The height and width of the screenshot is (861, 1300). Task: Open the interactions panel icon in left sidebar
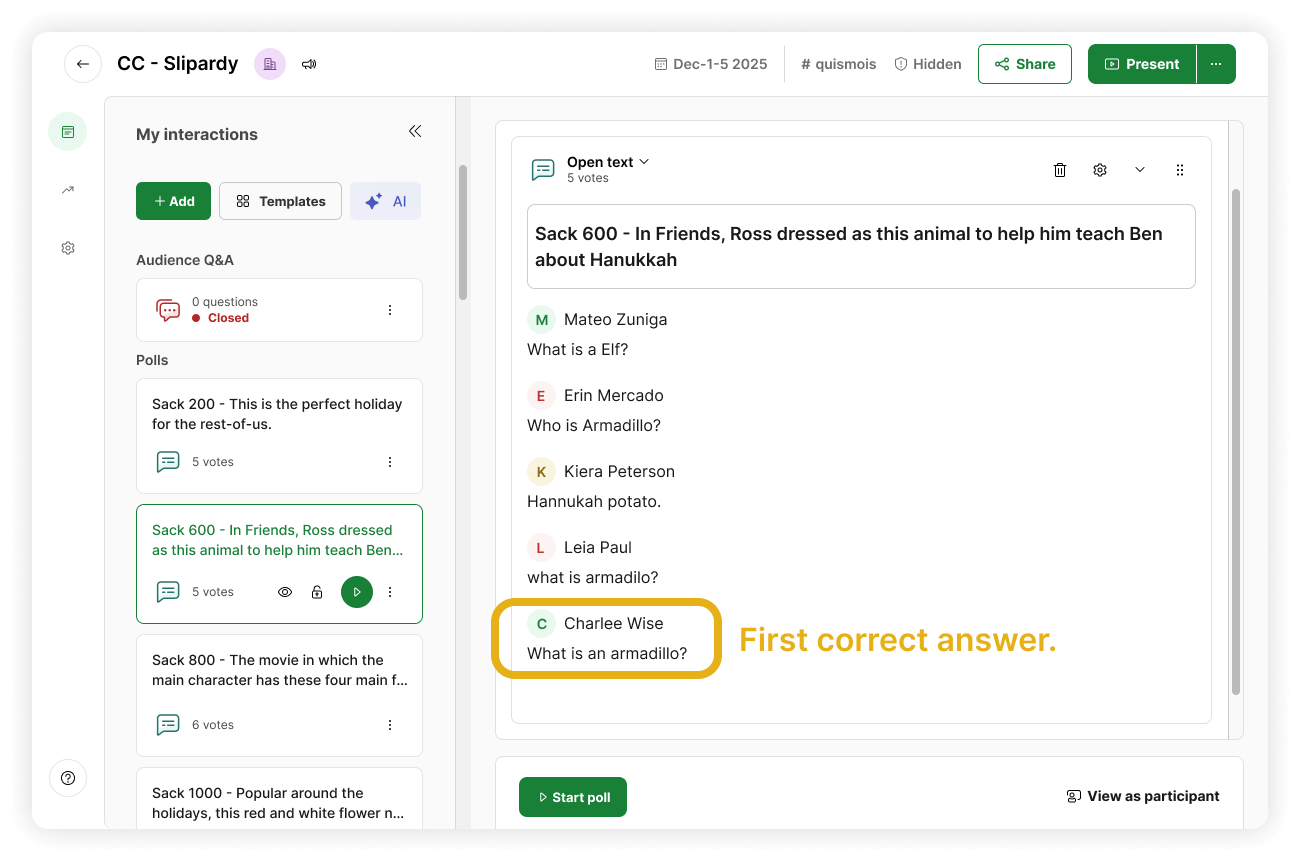coord(67,131)
